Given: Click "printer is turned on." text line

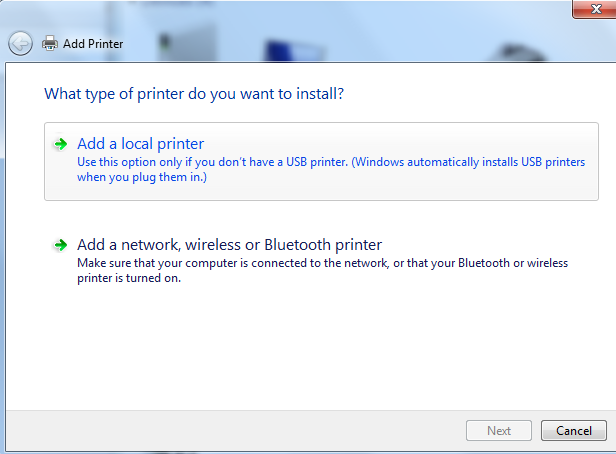Looking at the screenshot, I should (128, 277).
